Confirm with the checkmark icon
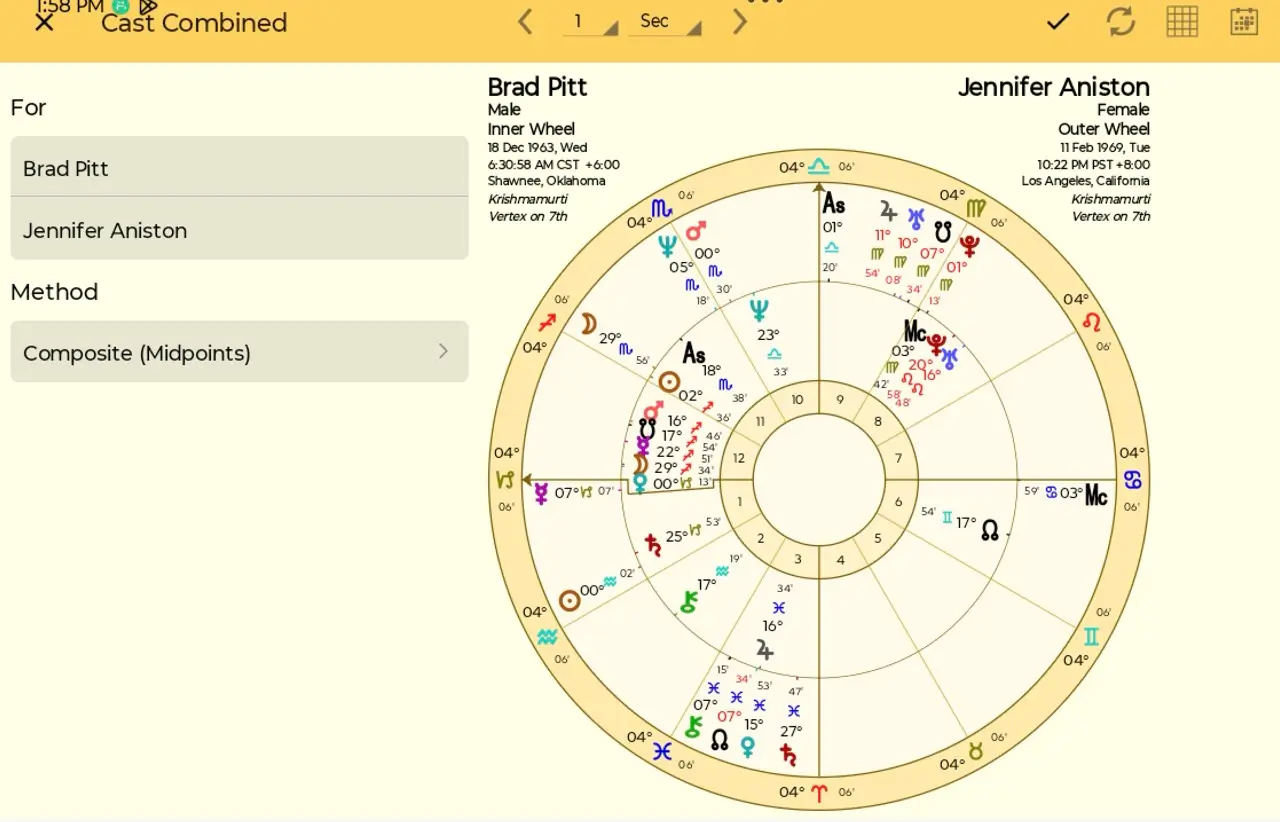Viewport: 1280px width, 822px height. pos(1058,21)
